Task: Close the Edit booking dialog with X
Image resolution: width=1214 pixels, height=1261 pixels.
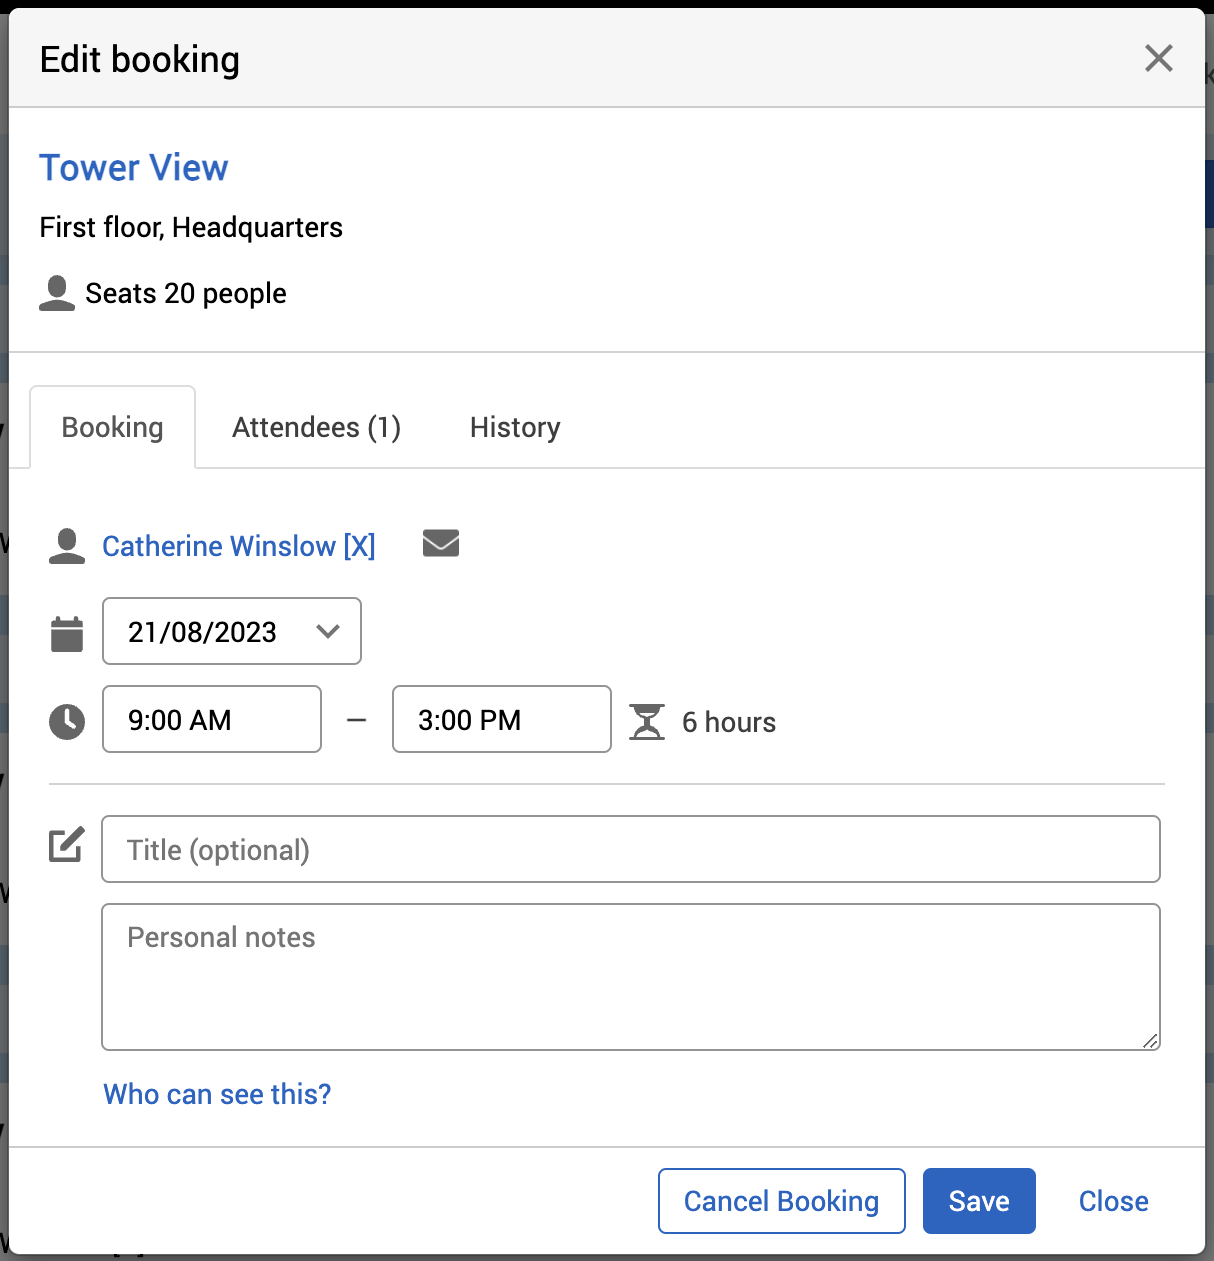Action: 1158,59
